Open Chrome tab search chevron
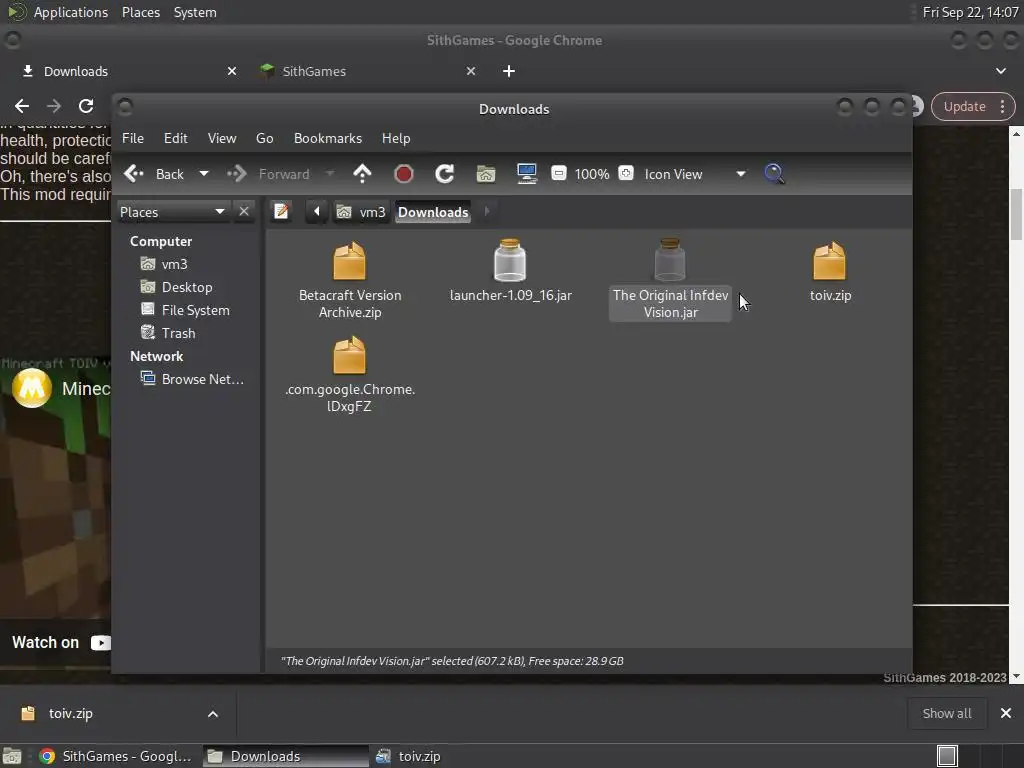This screenshot has height=768, width=1024. point(1000,71)
